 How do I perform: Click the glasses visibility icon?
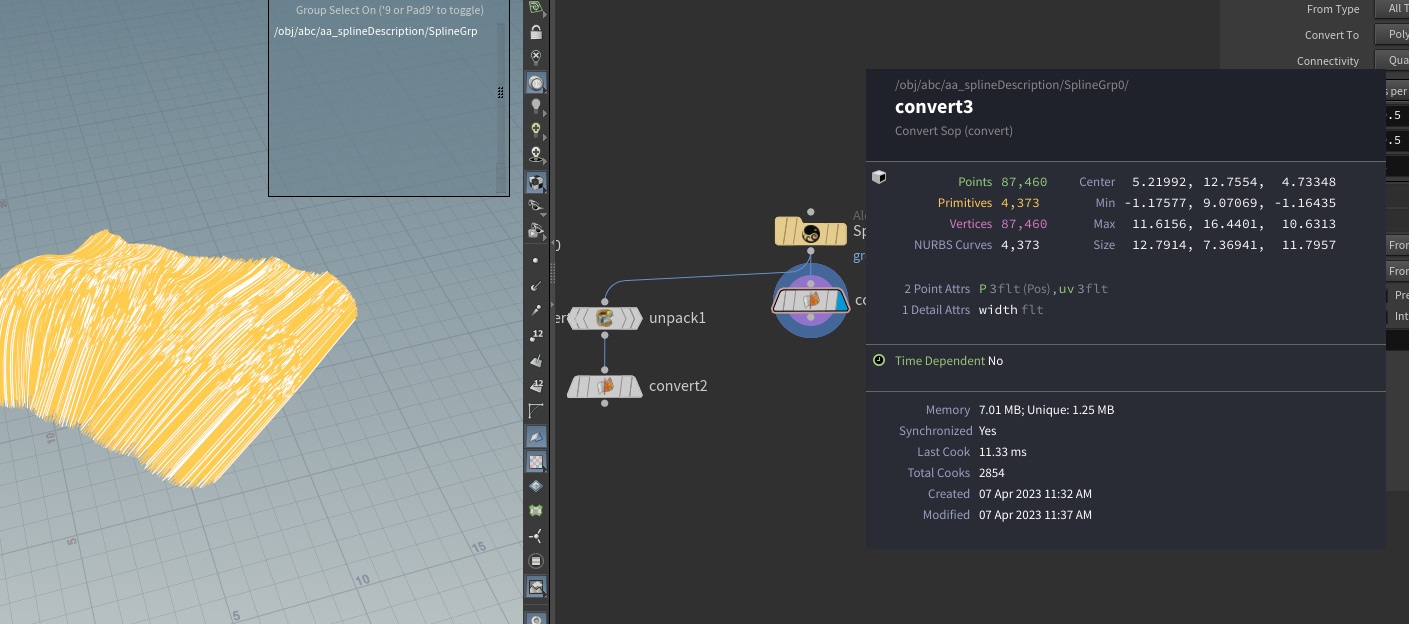coord(536,207)
